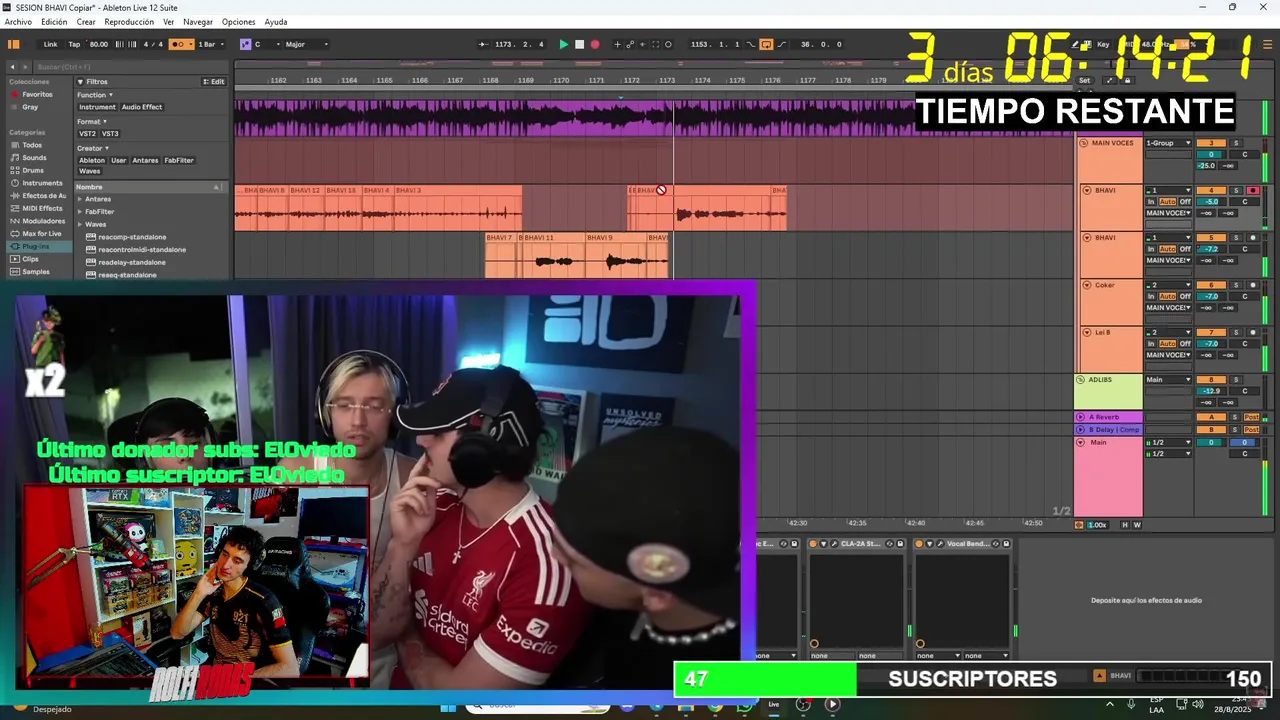Adjust ADLIBS volume value -12.9
The height and width of the screenshot is (720, 1280).
click(1211, 391)
